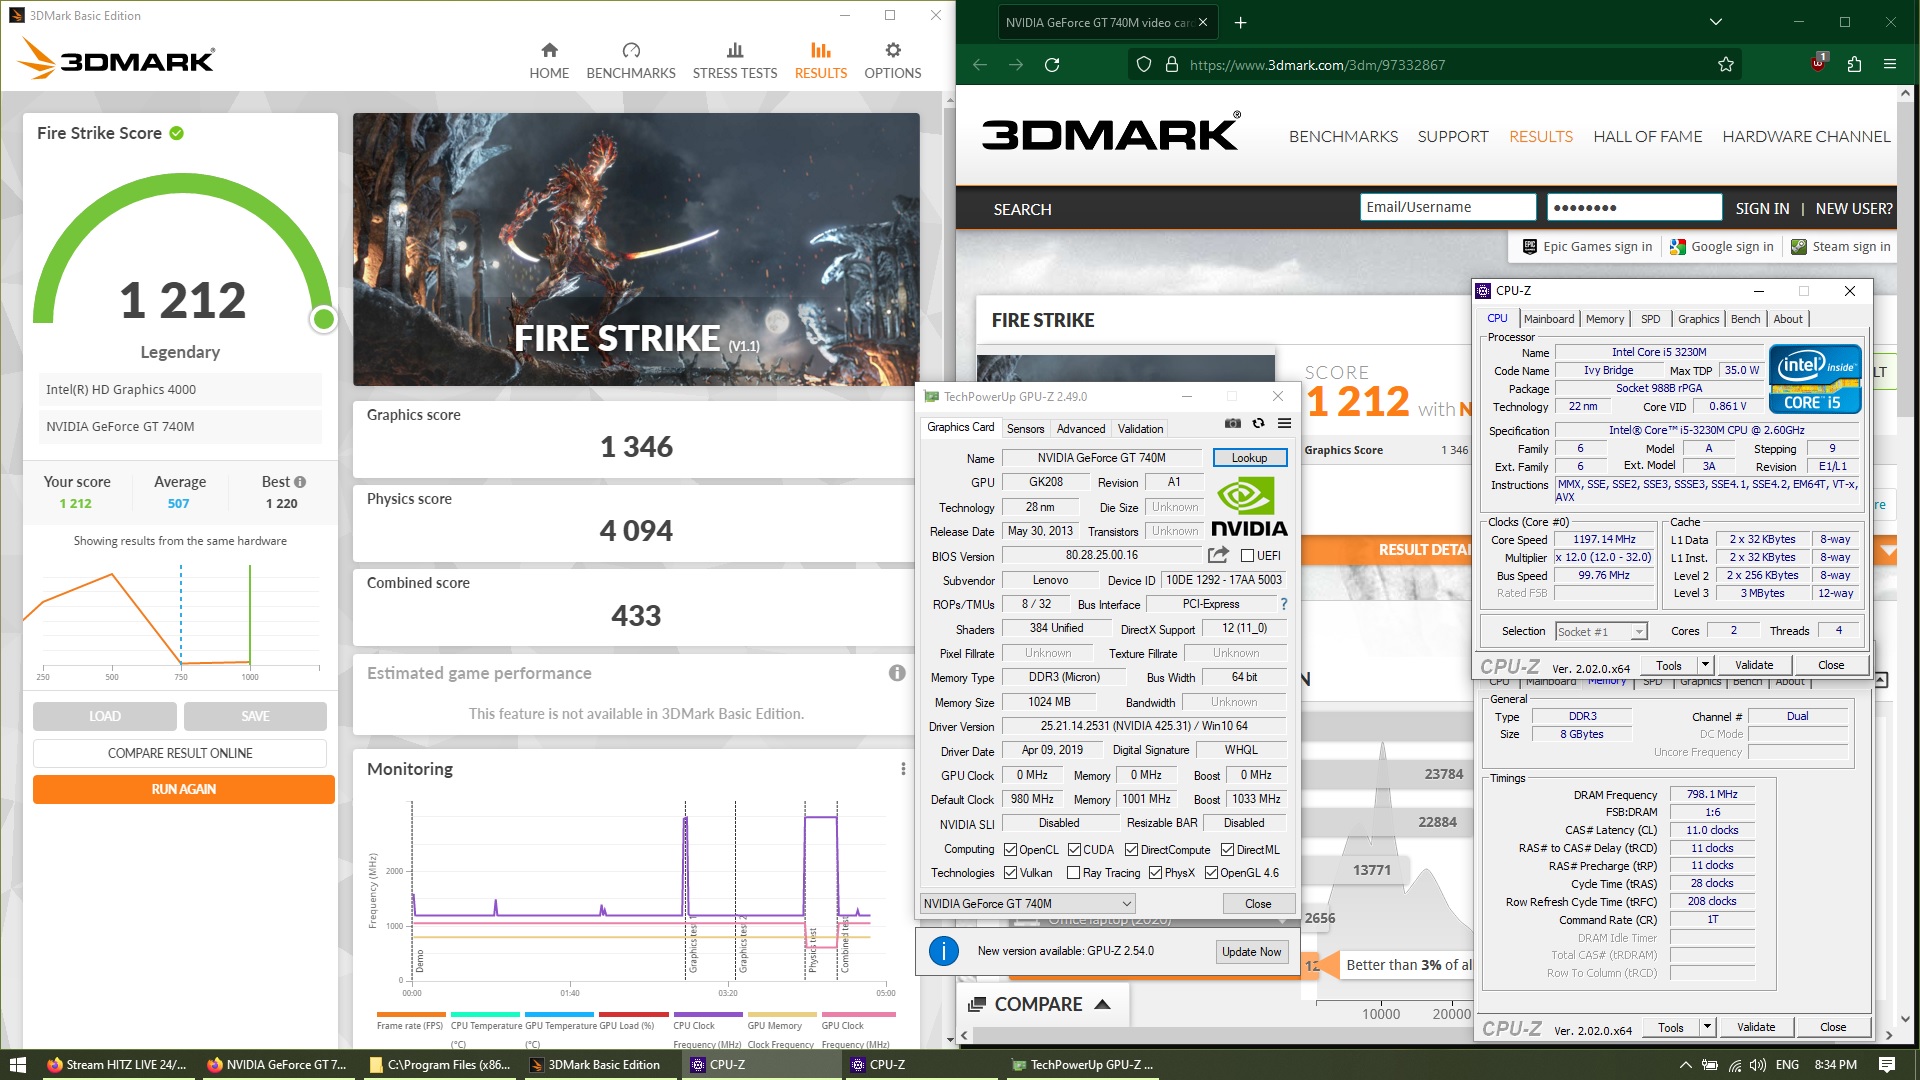Click COMPARE RESULT ONLINE button
Screen dimensions: 1920x1080
coord(180,753)
